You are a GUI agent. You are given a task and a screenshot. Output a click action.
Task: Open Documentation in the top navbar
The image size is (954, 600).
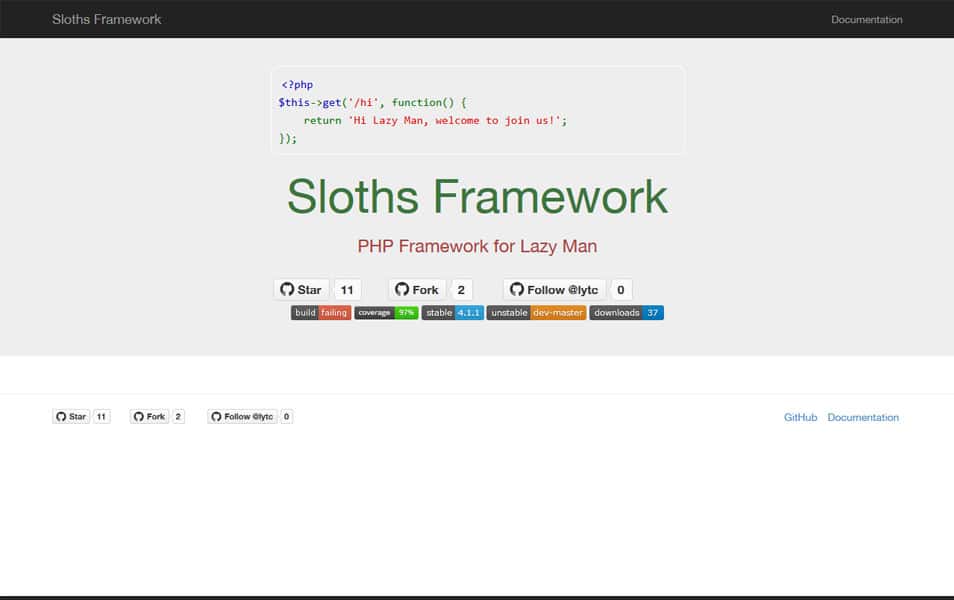[866, 19]
